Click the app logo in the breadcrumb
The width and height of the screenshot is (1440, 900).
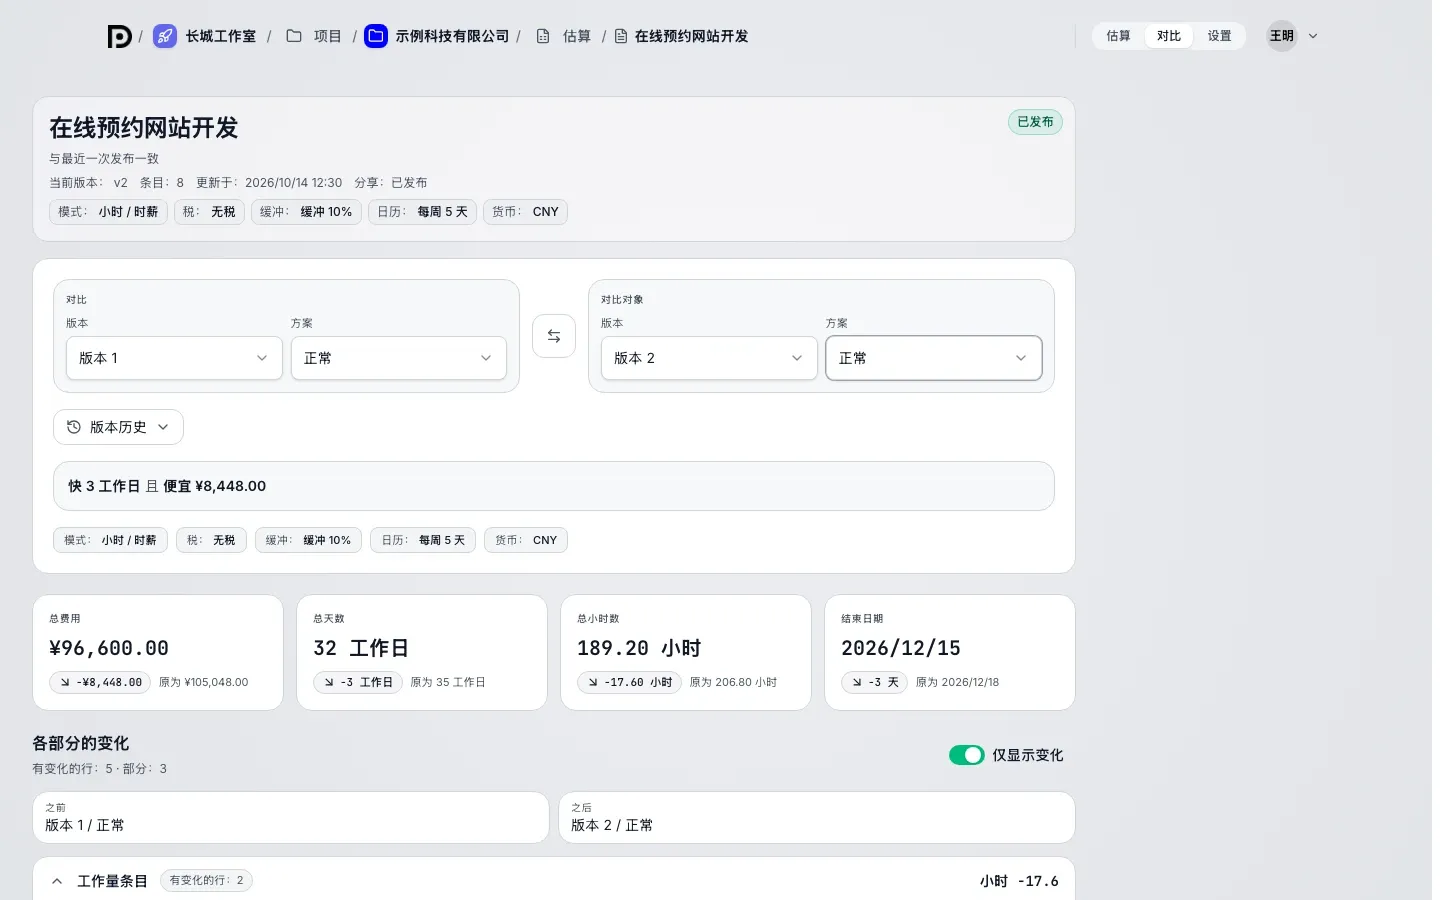pos(119,37)
